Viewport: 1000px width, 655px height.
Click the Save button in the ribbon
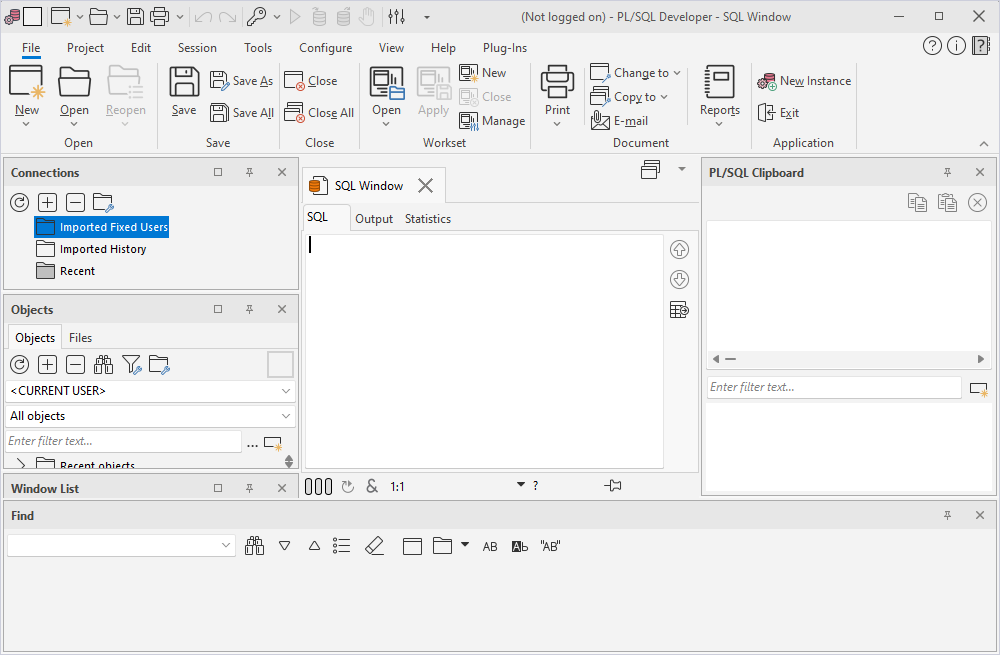(x=184, y=91)
